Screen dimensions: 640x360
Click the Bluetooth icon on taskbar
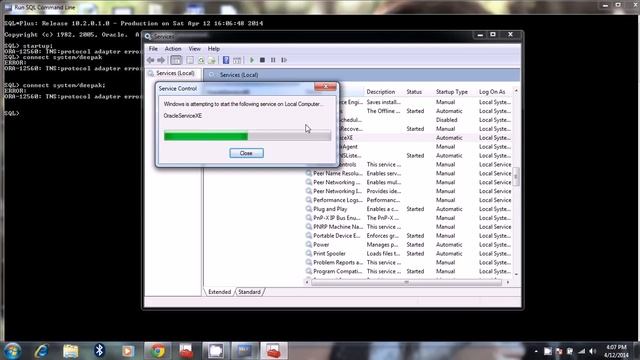click(99, 351)
